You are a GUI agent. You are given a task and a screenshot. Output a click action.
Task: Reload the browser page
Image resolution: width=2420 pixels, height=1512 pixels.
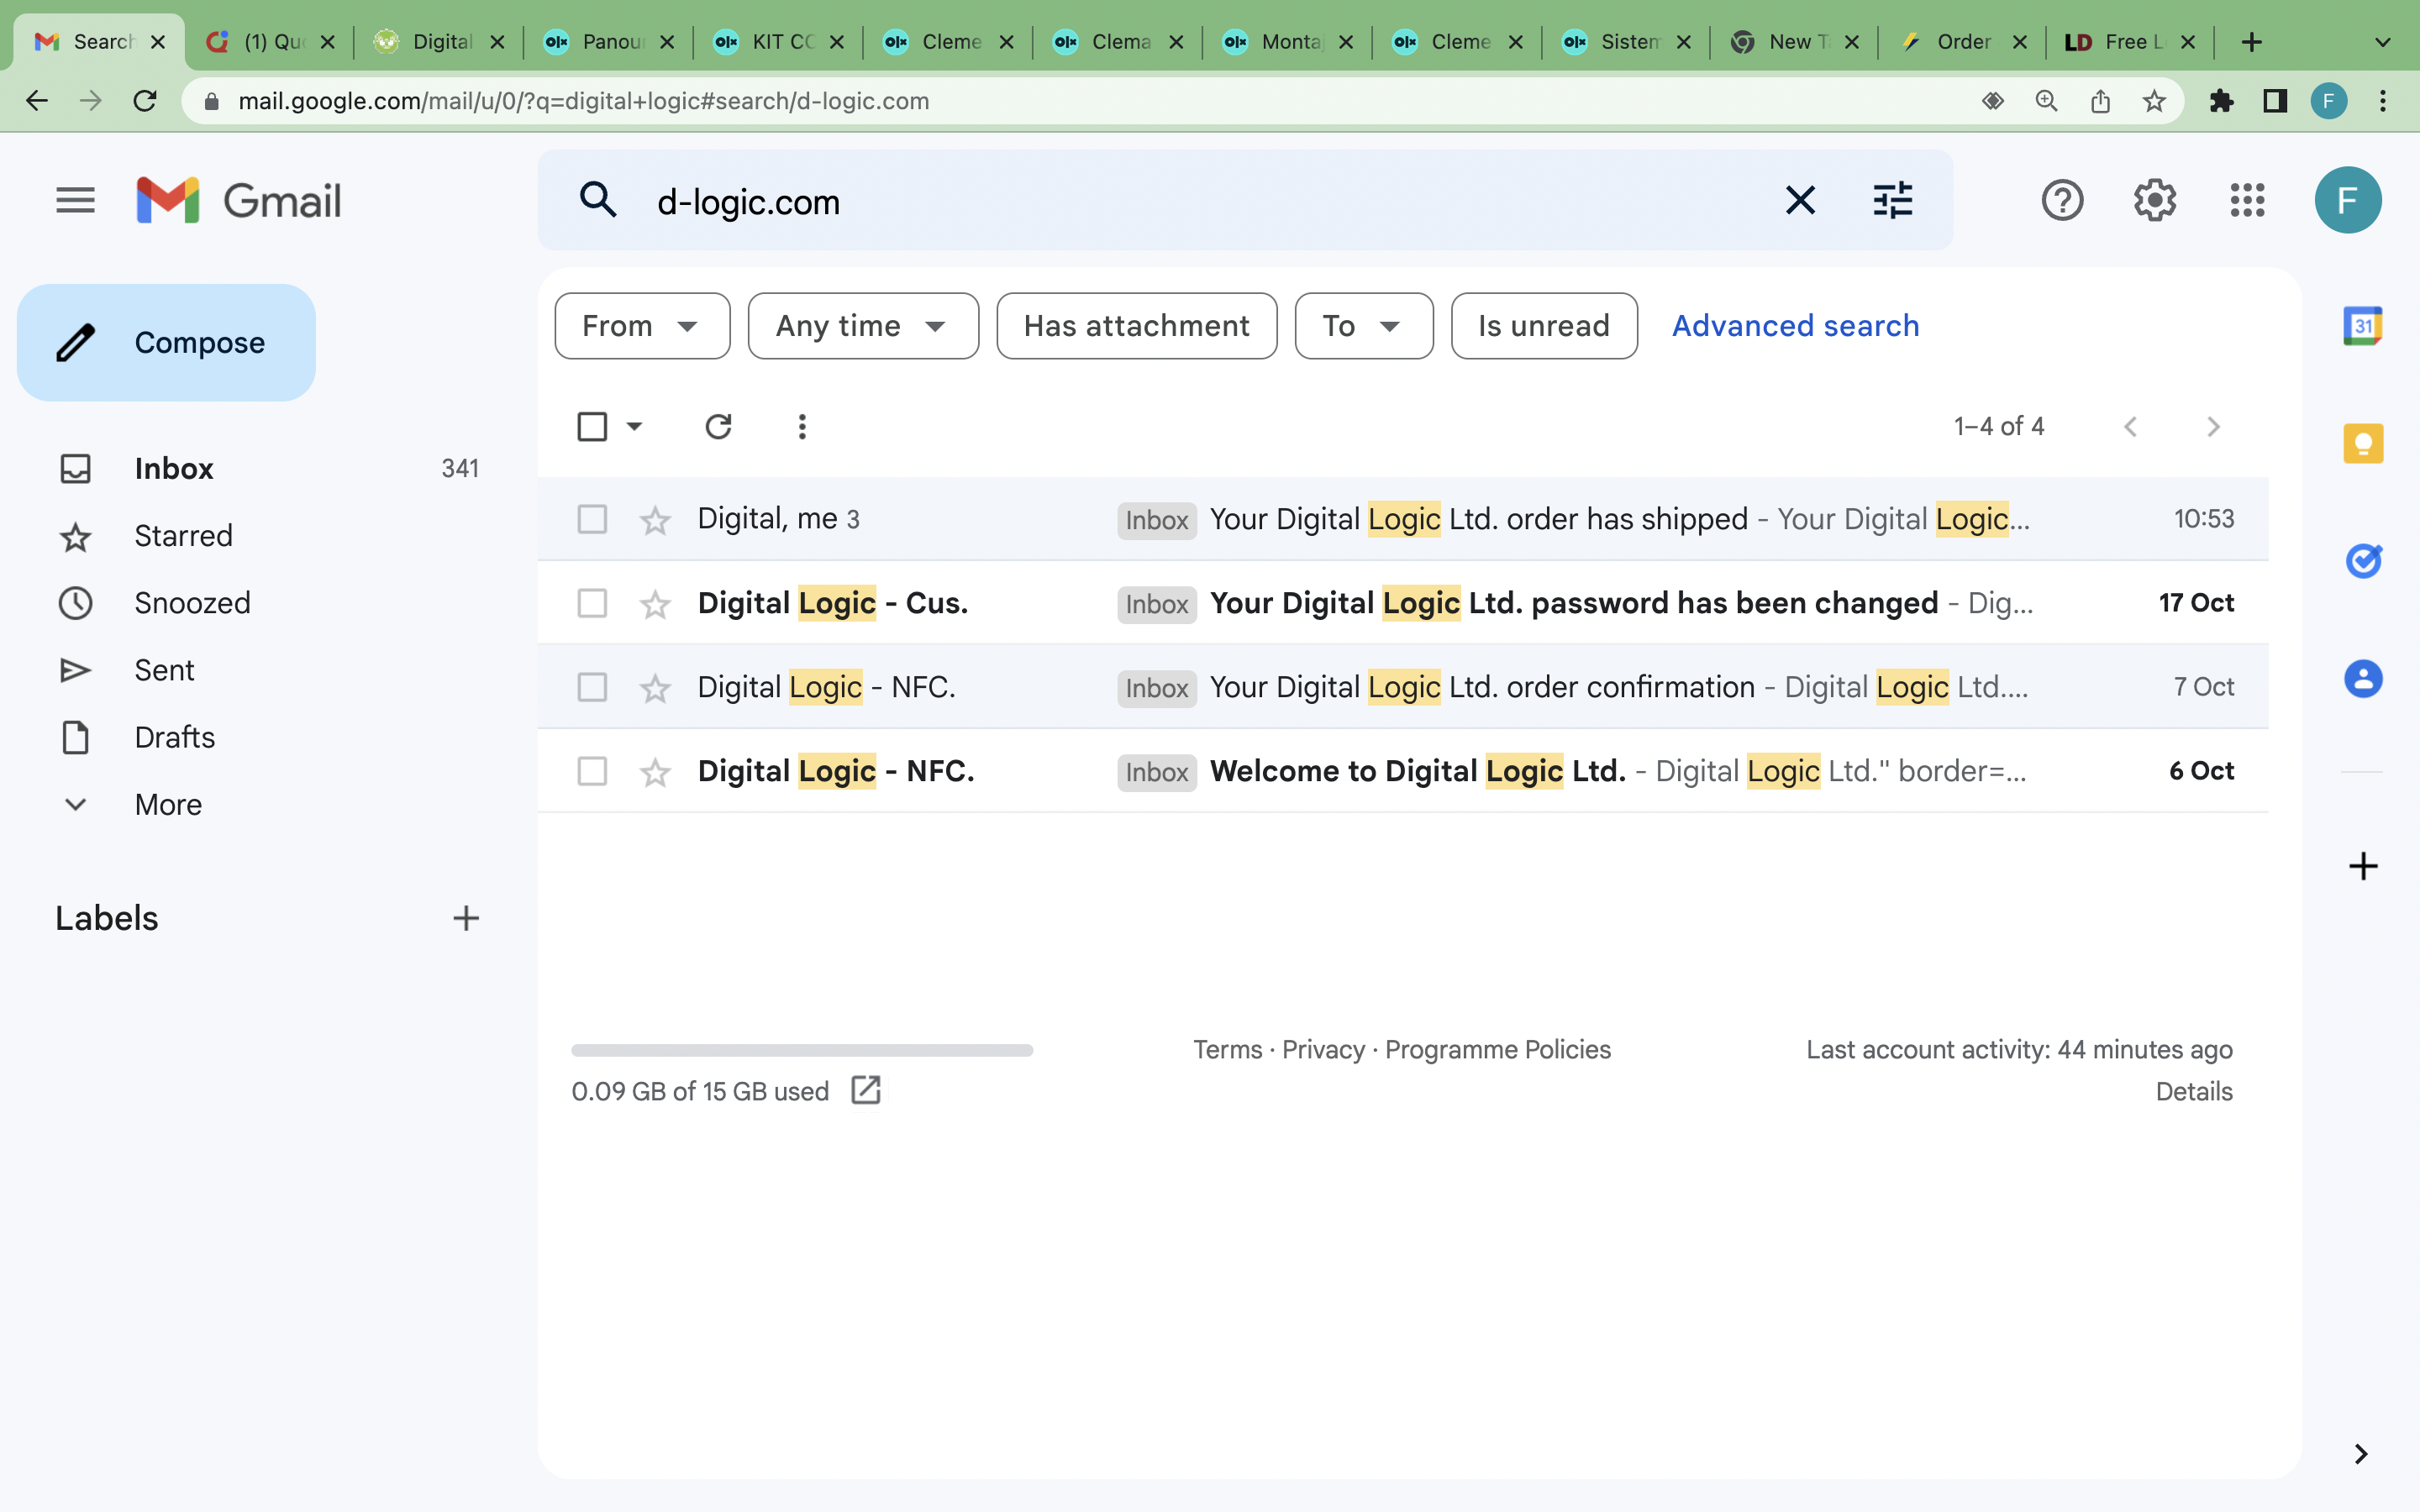point(145,101)
